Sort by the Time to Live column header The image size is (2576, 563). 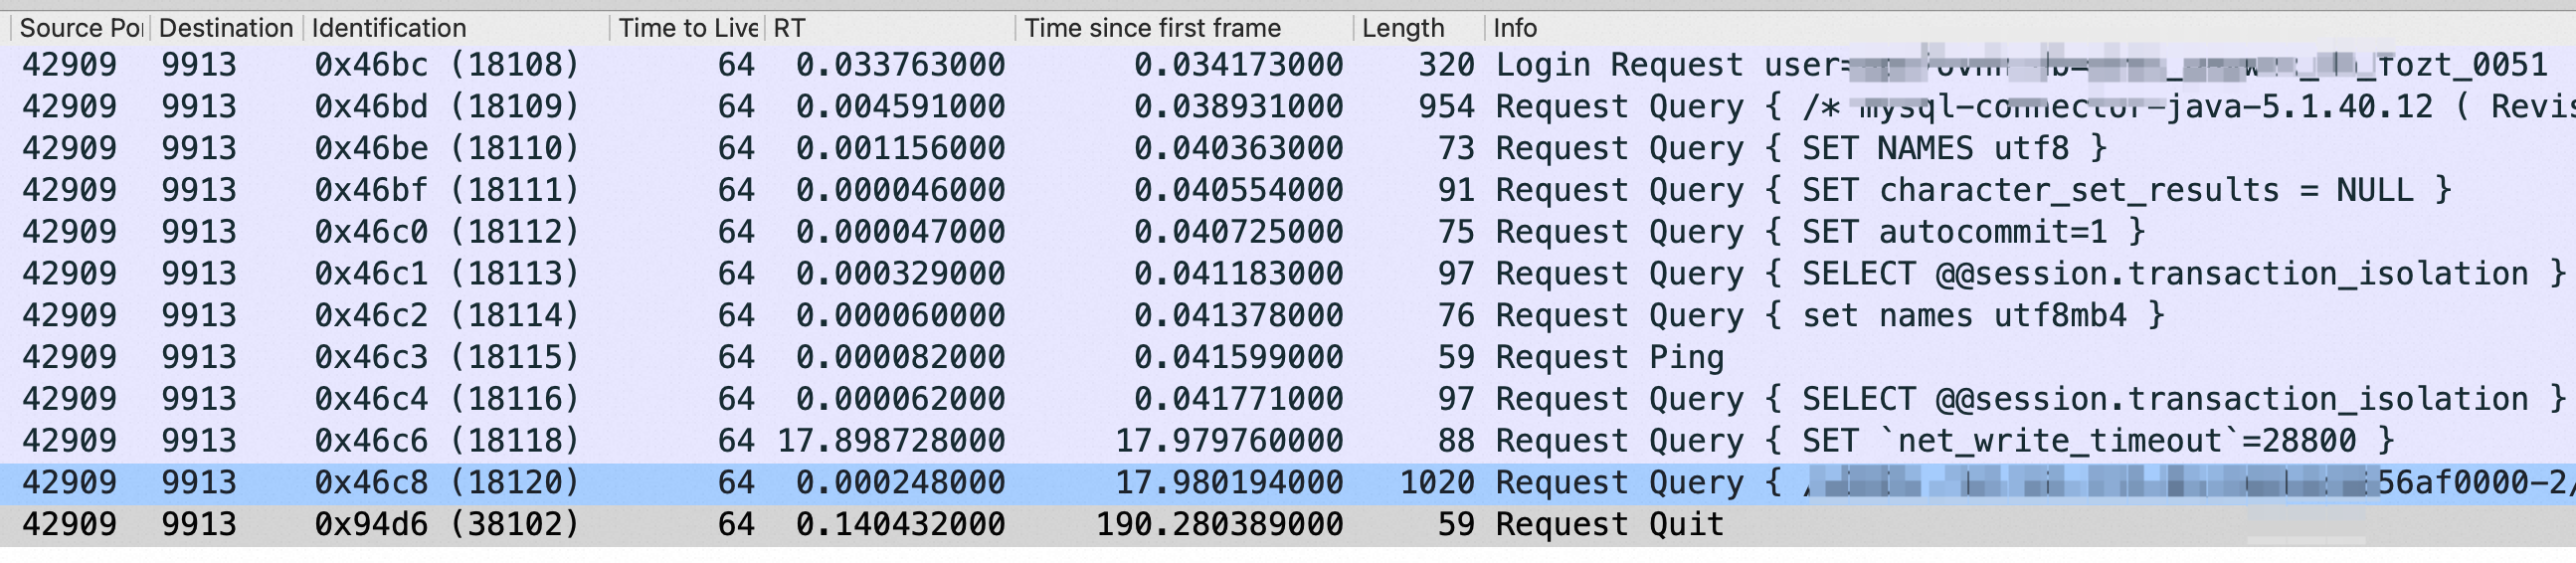[x=687, y=28]
